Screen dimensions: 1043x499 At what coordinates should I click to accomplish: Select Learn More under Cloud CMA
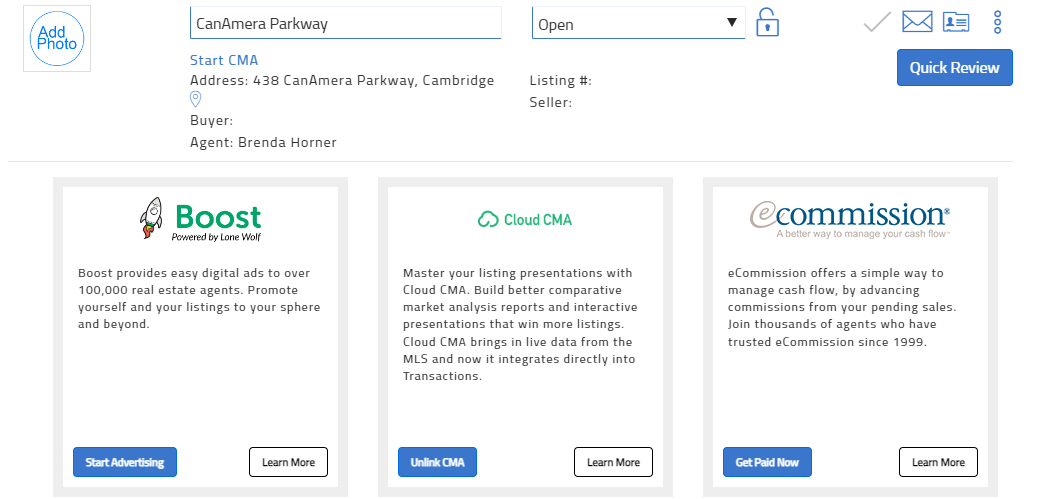click(613, 462)
